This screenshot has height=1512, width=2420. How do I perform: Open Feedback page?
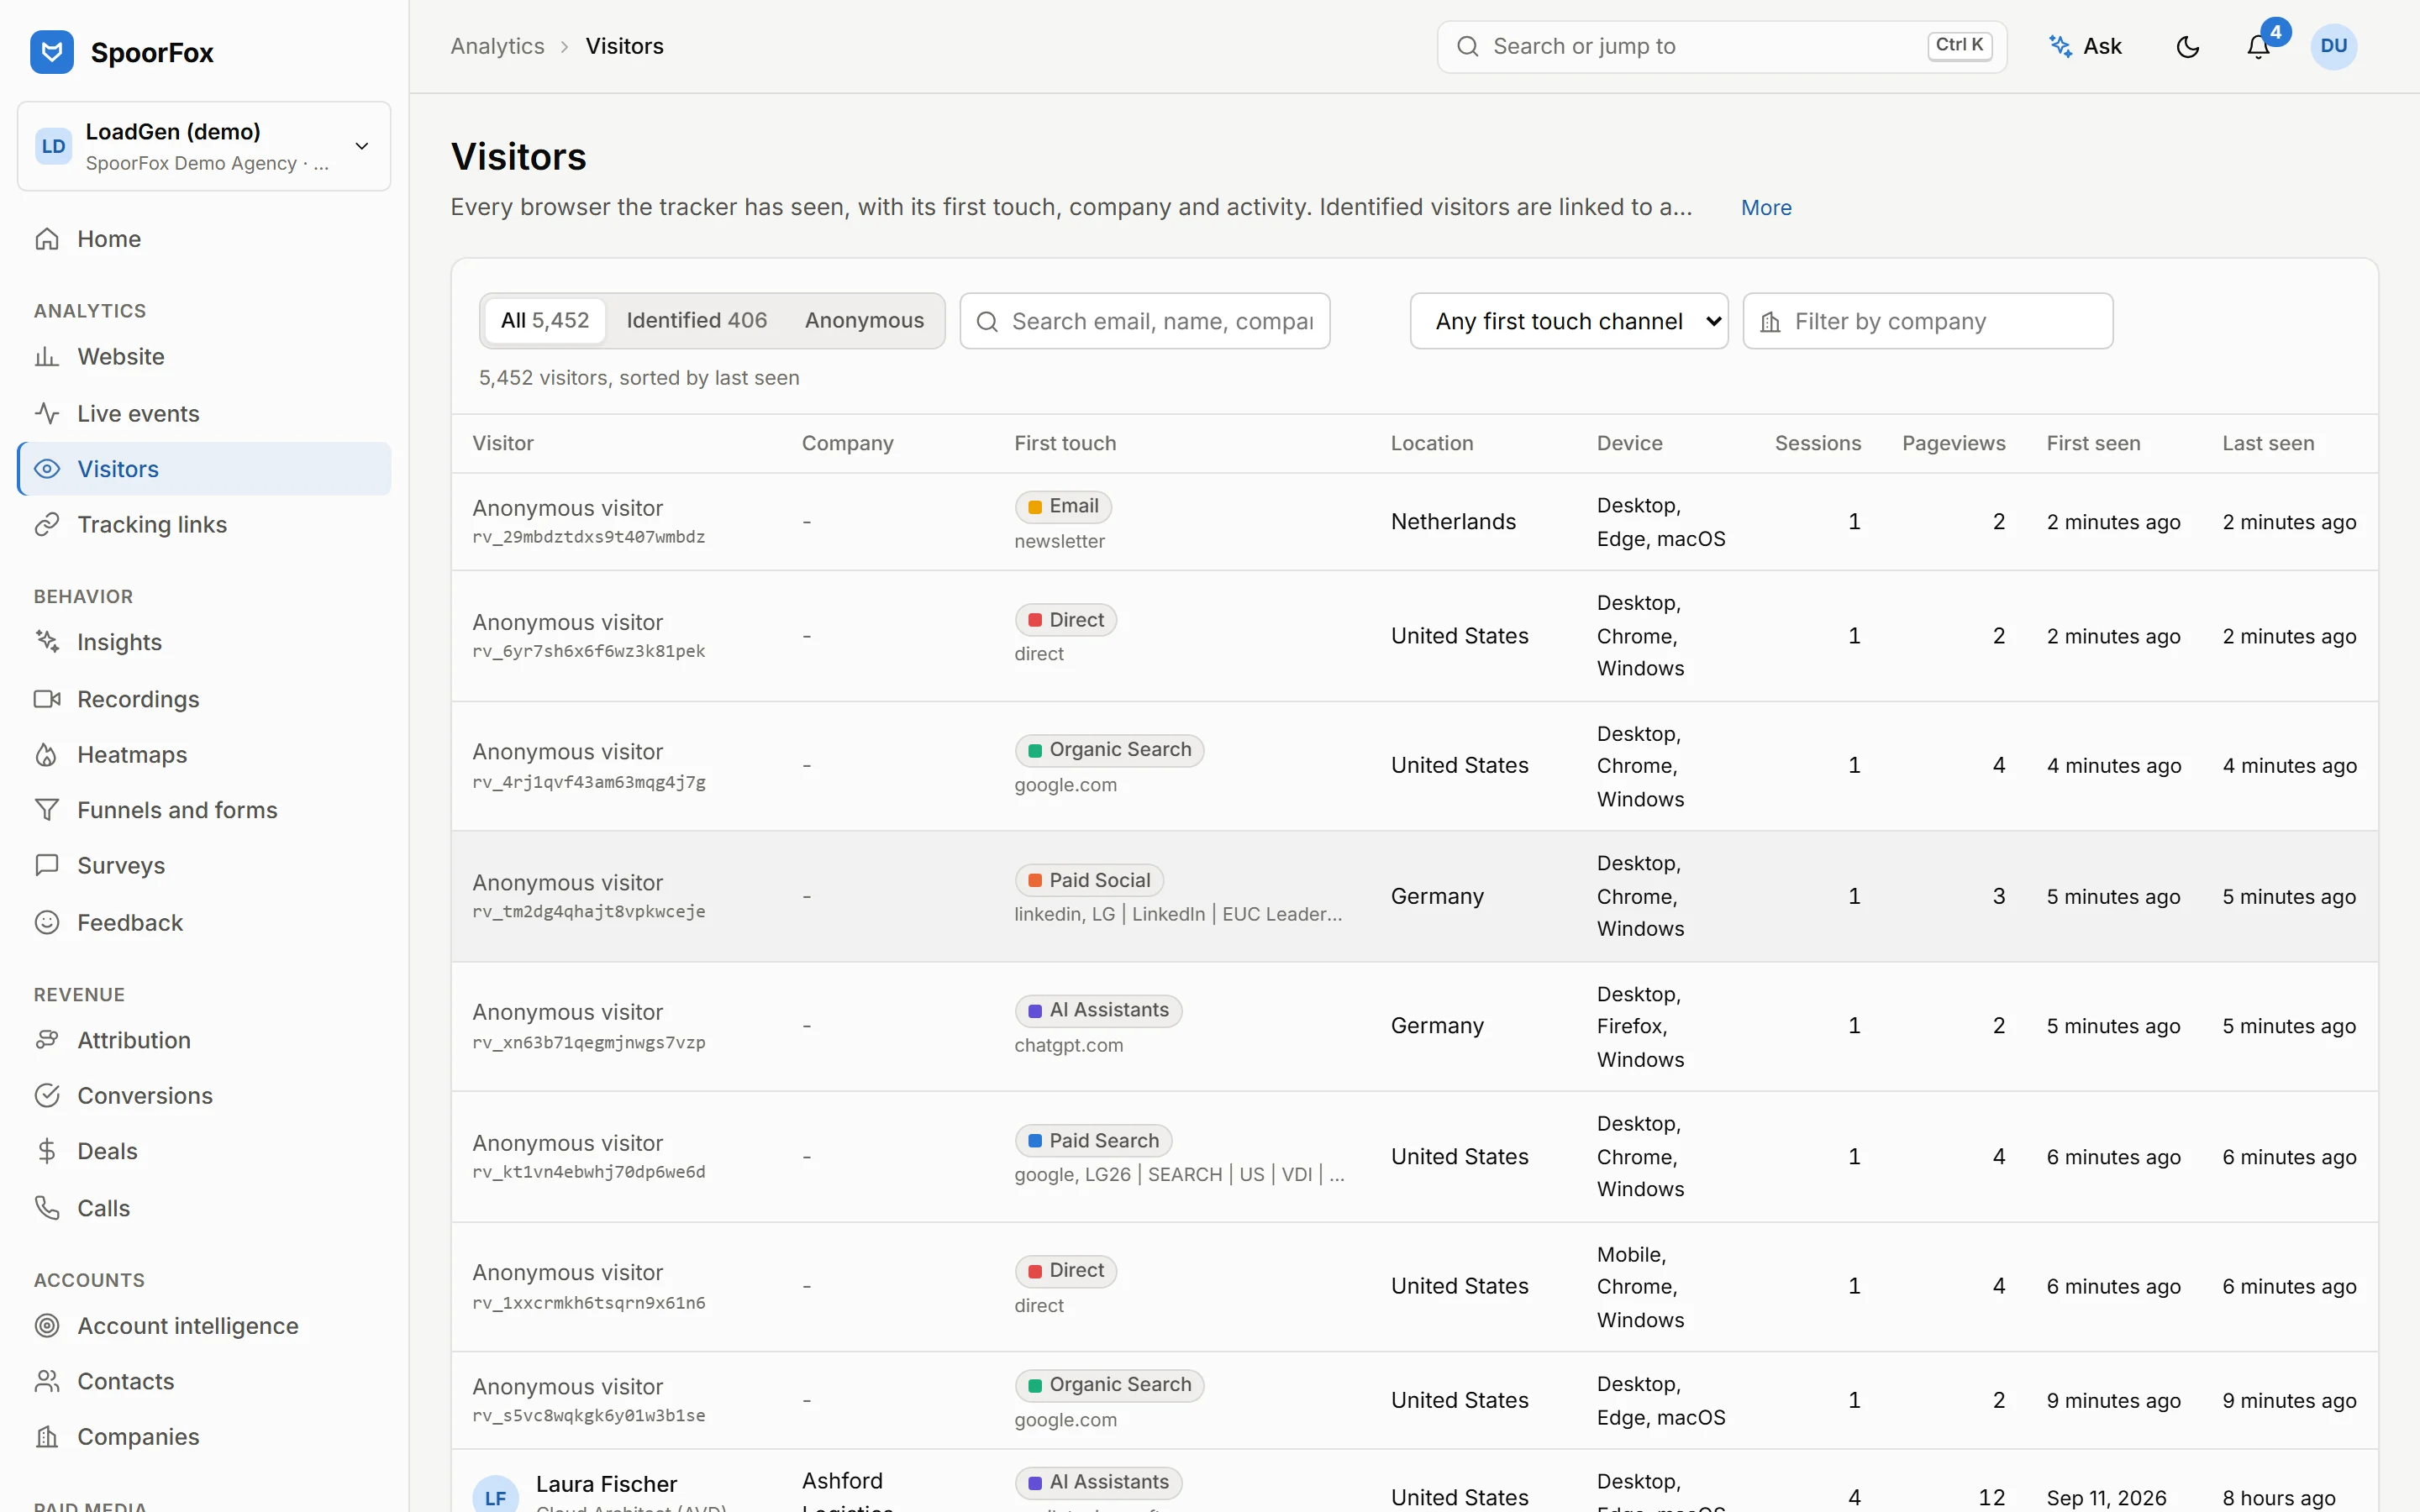coord(204,923)
